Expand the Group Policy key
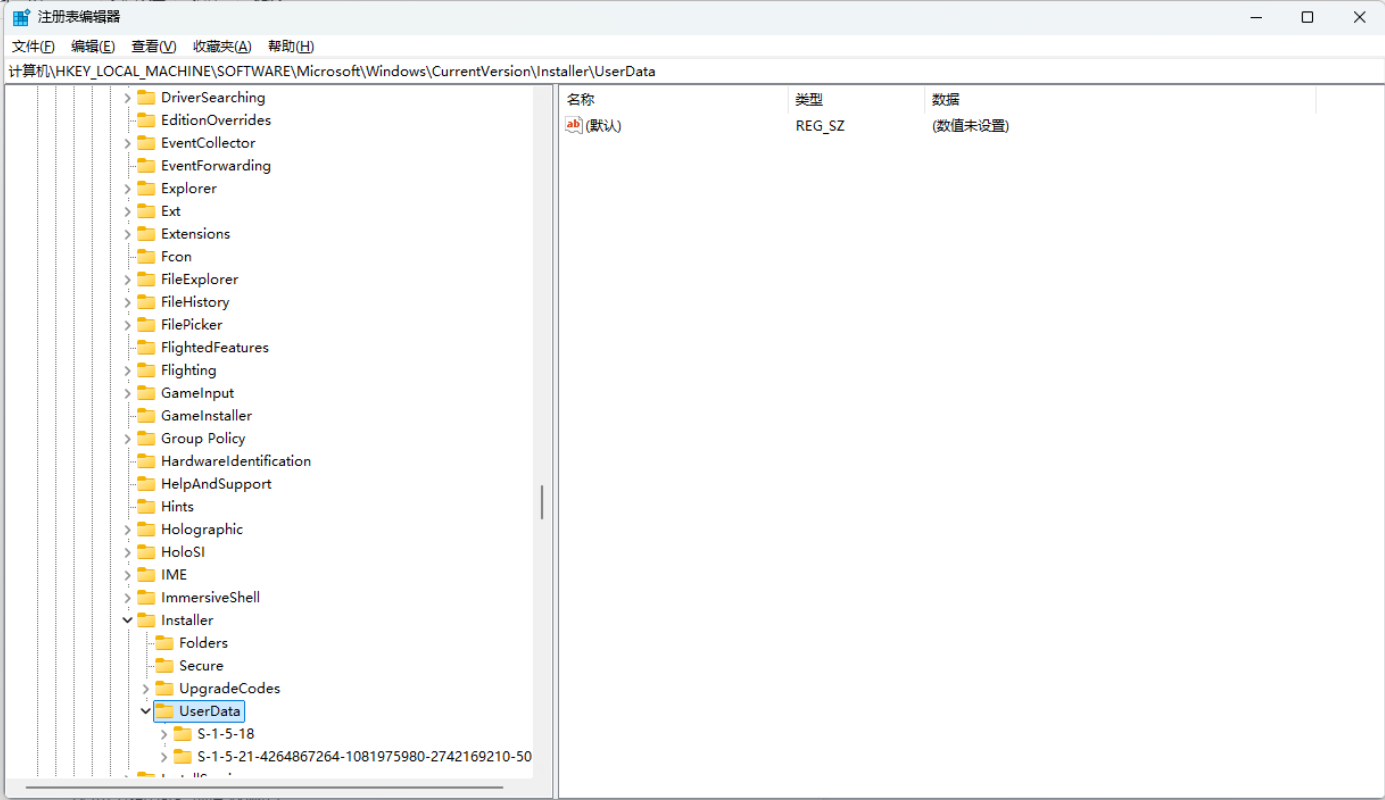This screenshot has width=1385, height=800. pyautogui.click(x=128, y=438)
